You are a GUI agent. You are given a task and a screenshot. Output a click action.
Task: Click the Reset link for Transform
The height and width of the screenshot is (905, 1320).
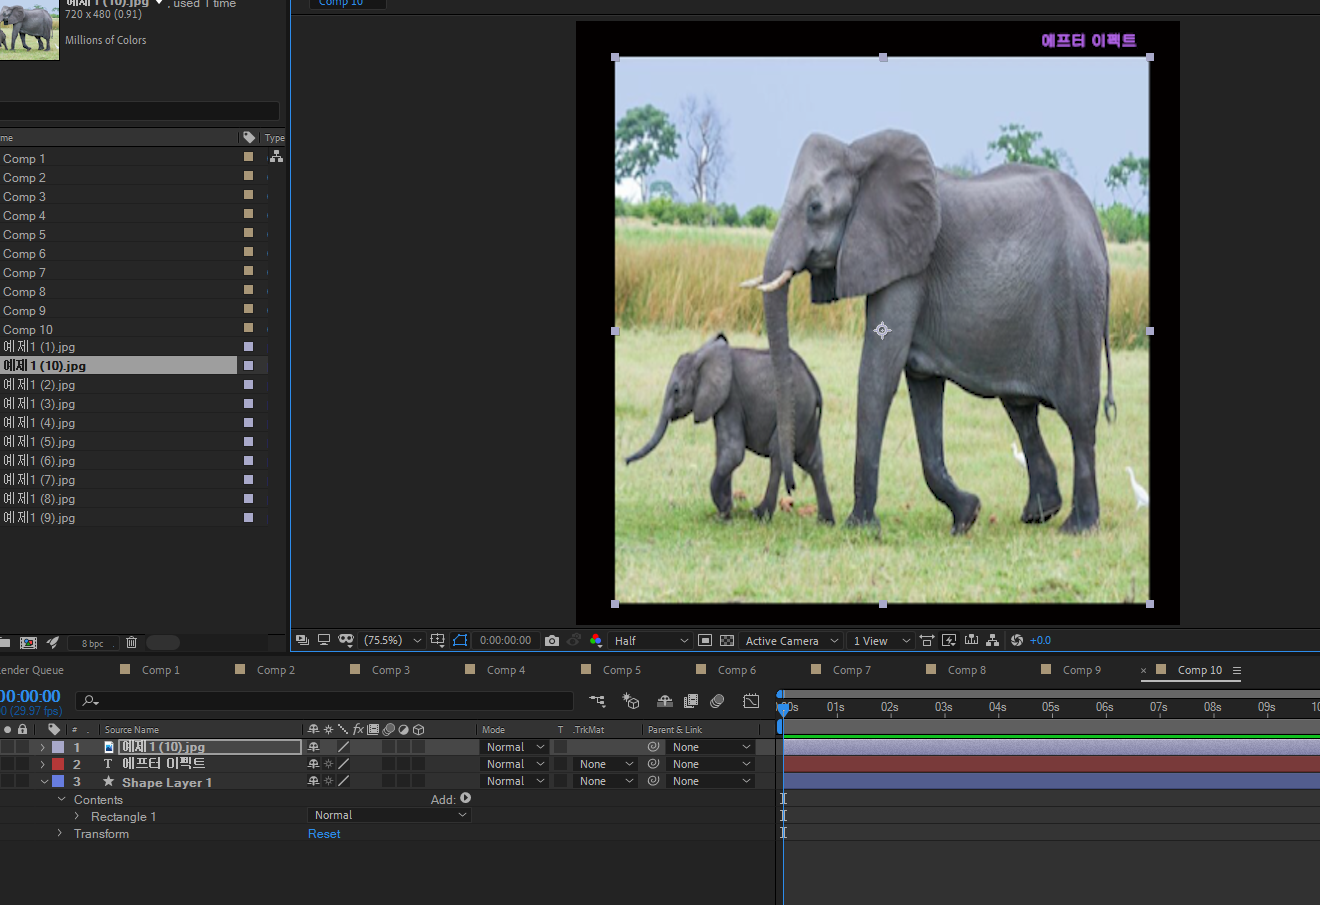(x=324, y=834)
